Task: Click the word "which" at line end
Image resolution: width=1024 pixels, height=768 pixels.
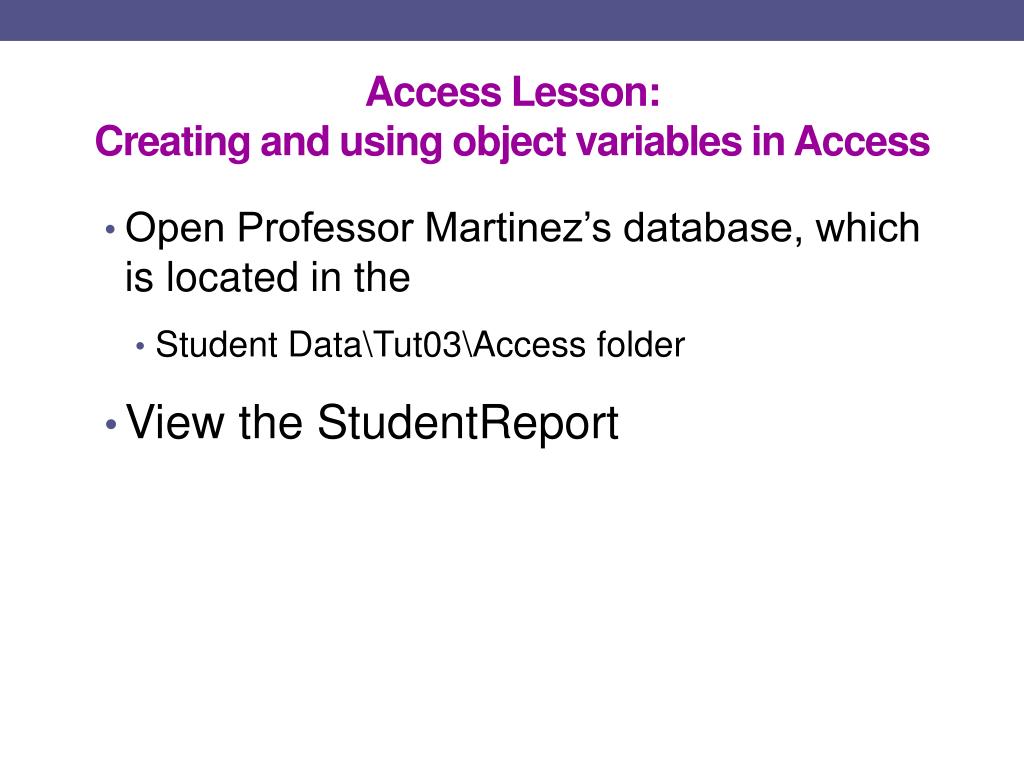Action: pos(868,228)
